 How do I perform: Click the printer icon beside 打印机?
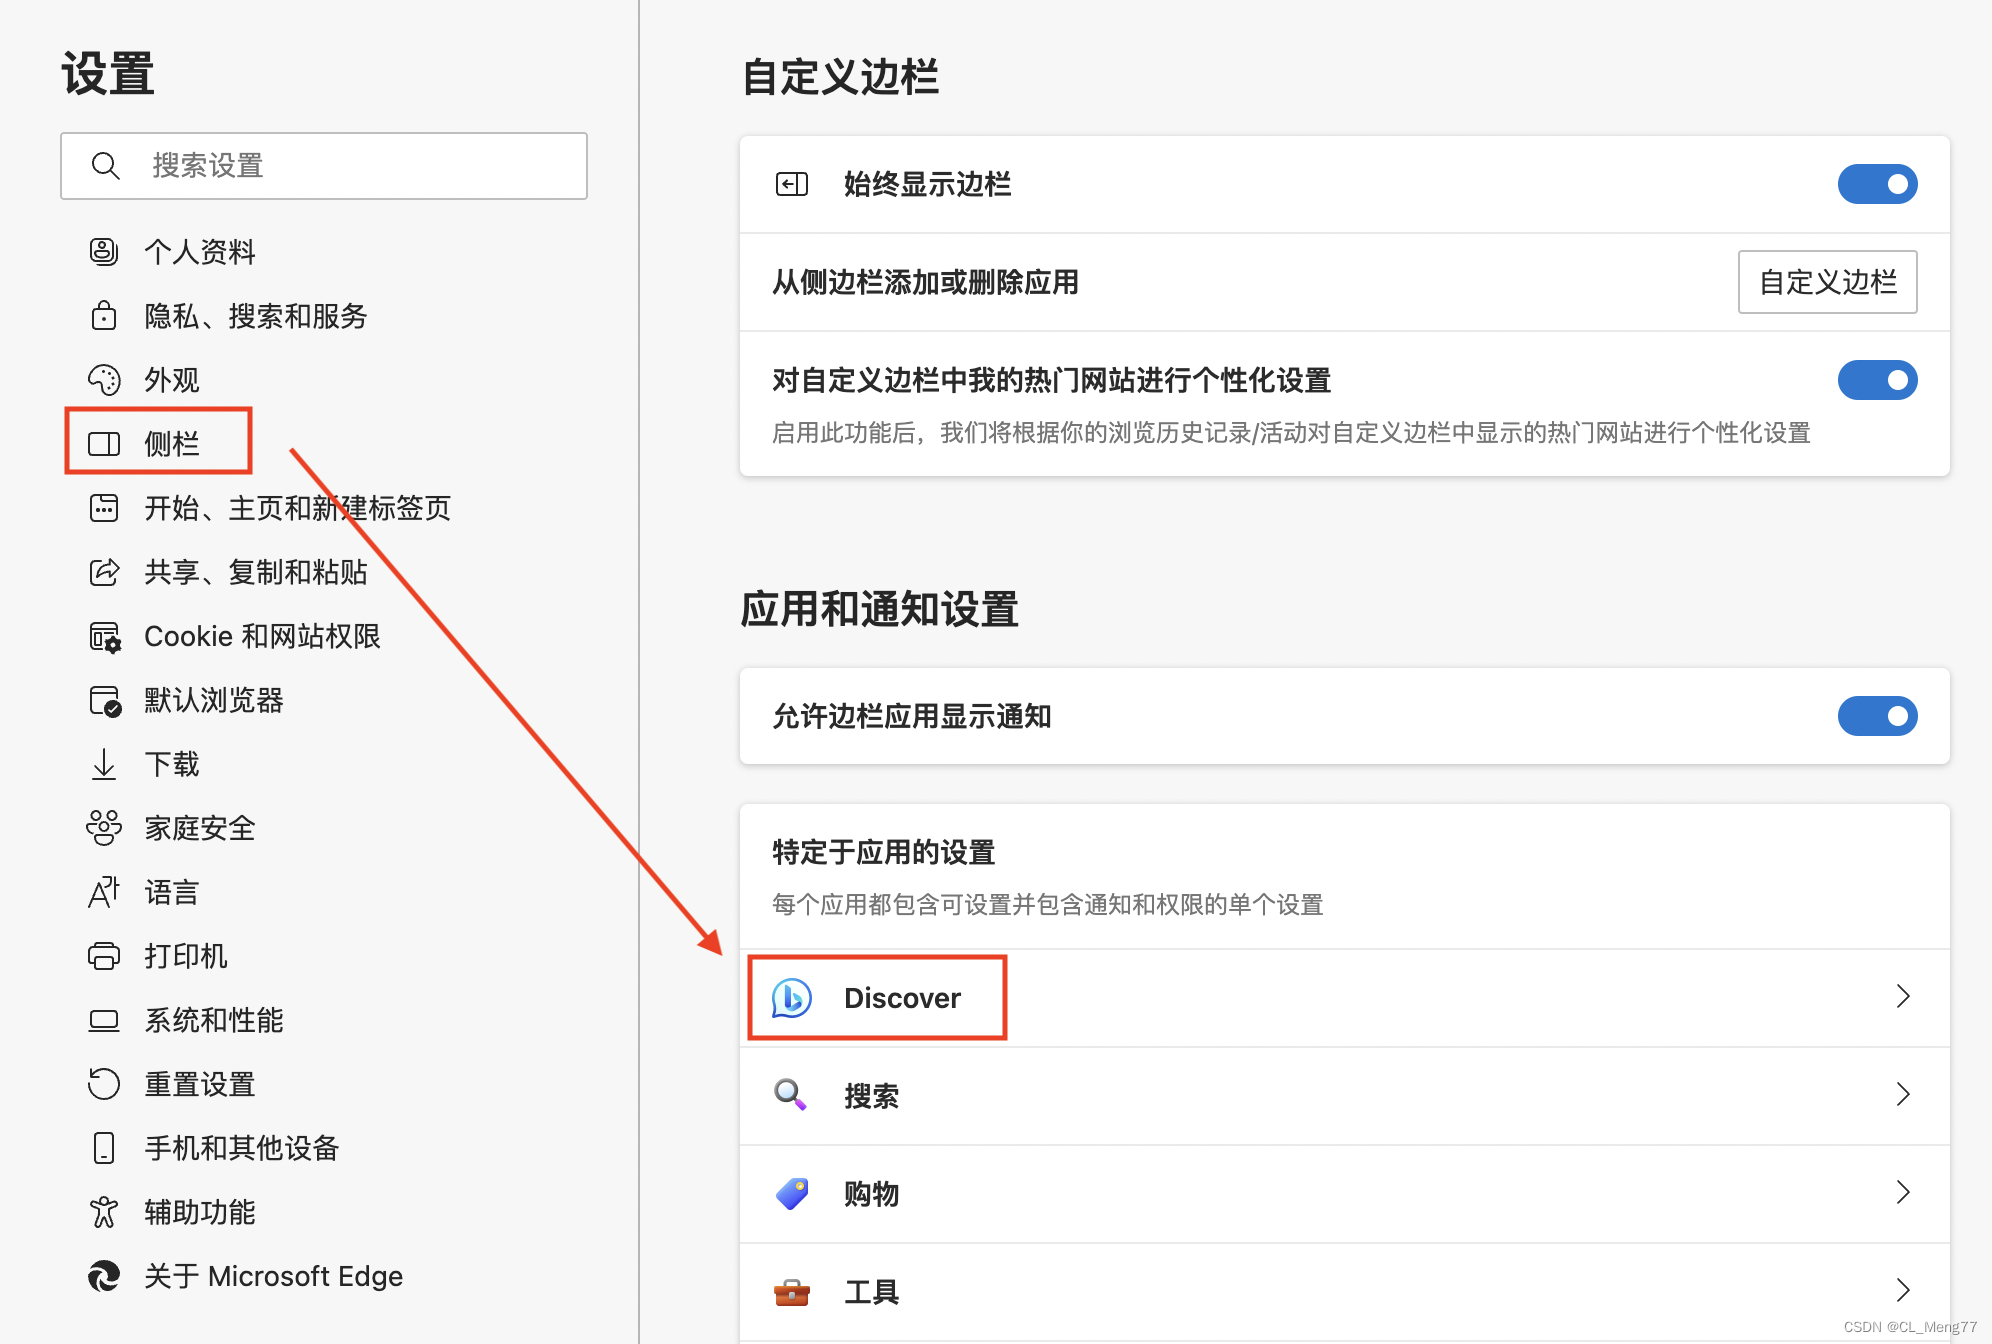click(x=104, y=956)
